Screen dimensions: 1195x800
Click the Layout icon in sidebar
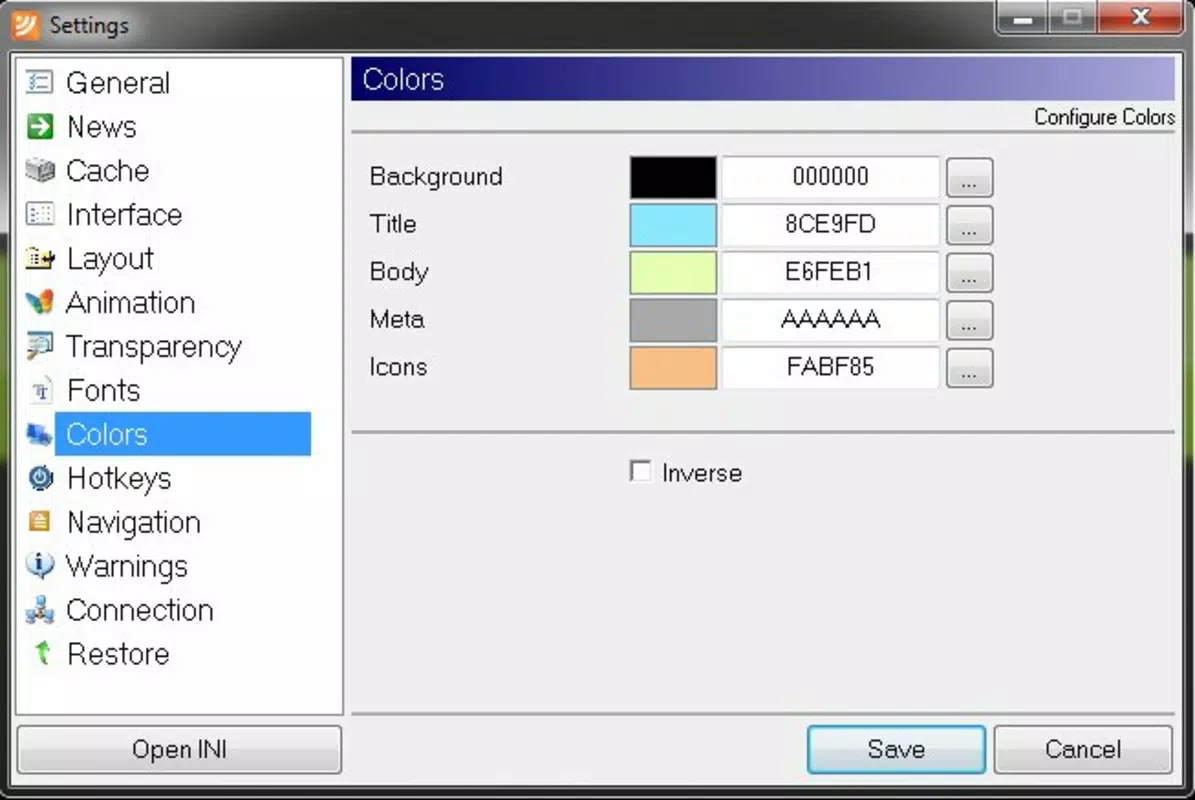click(40, 258)
